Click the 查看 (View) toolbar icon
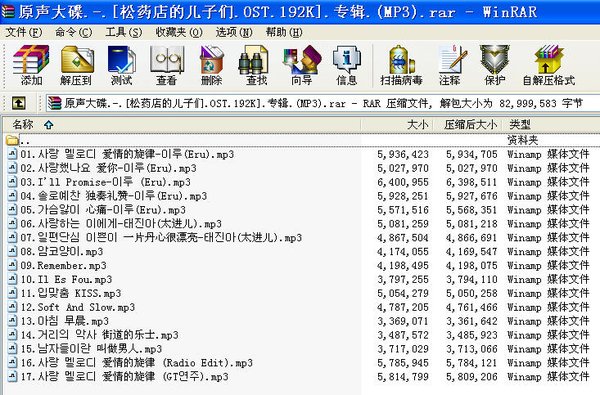This screenshot has width=600, height=395. (166, 65)
